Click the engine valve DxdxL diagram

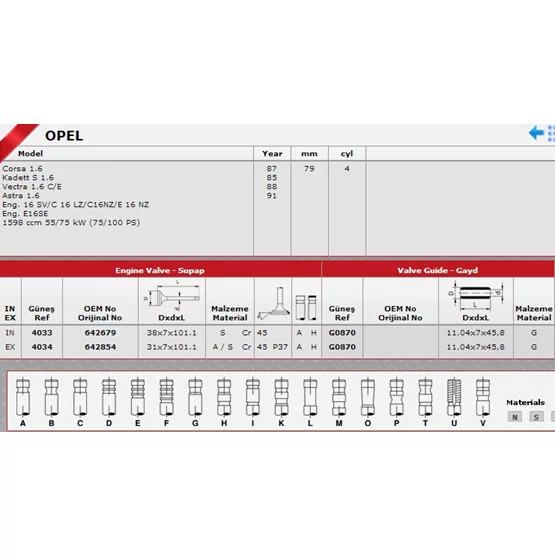(x=172, y=295)
